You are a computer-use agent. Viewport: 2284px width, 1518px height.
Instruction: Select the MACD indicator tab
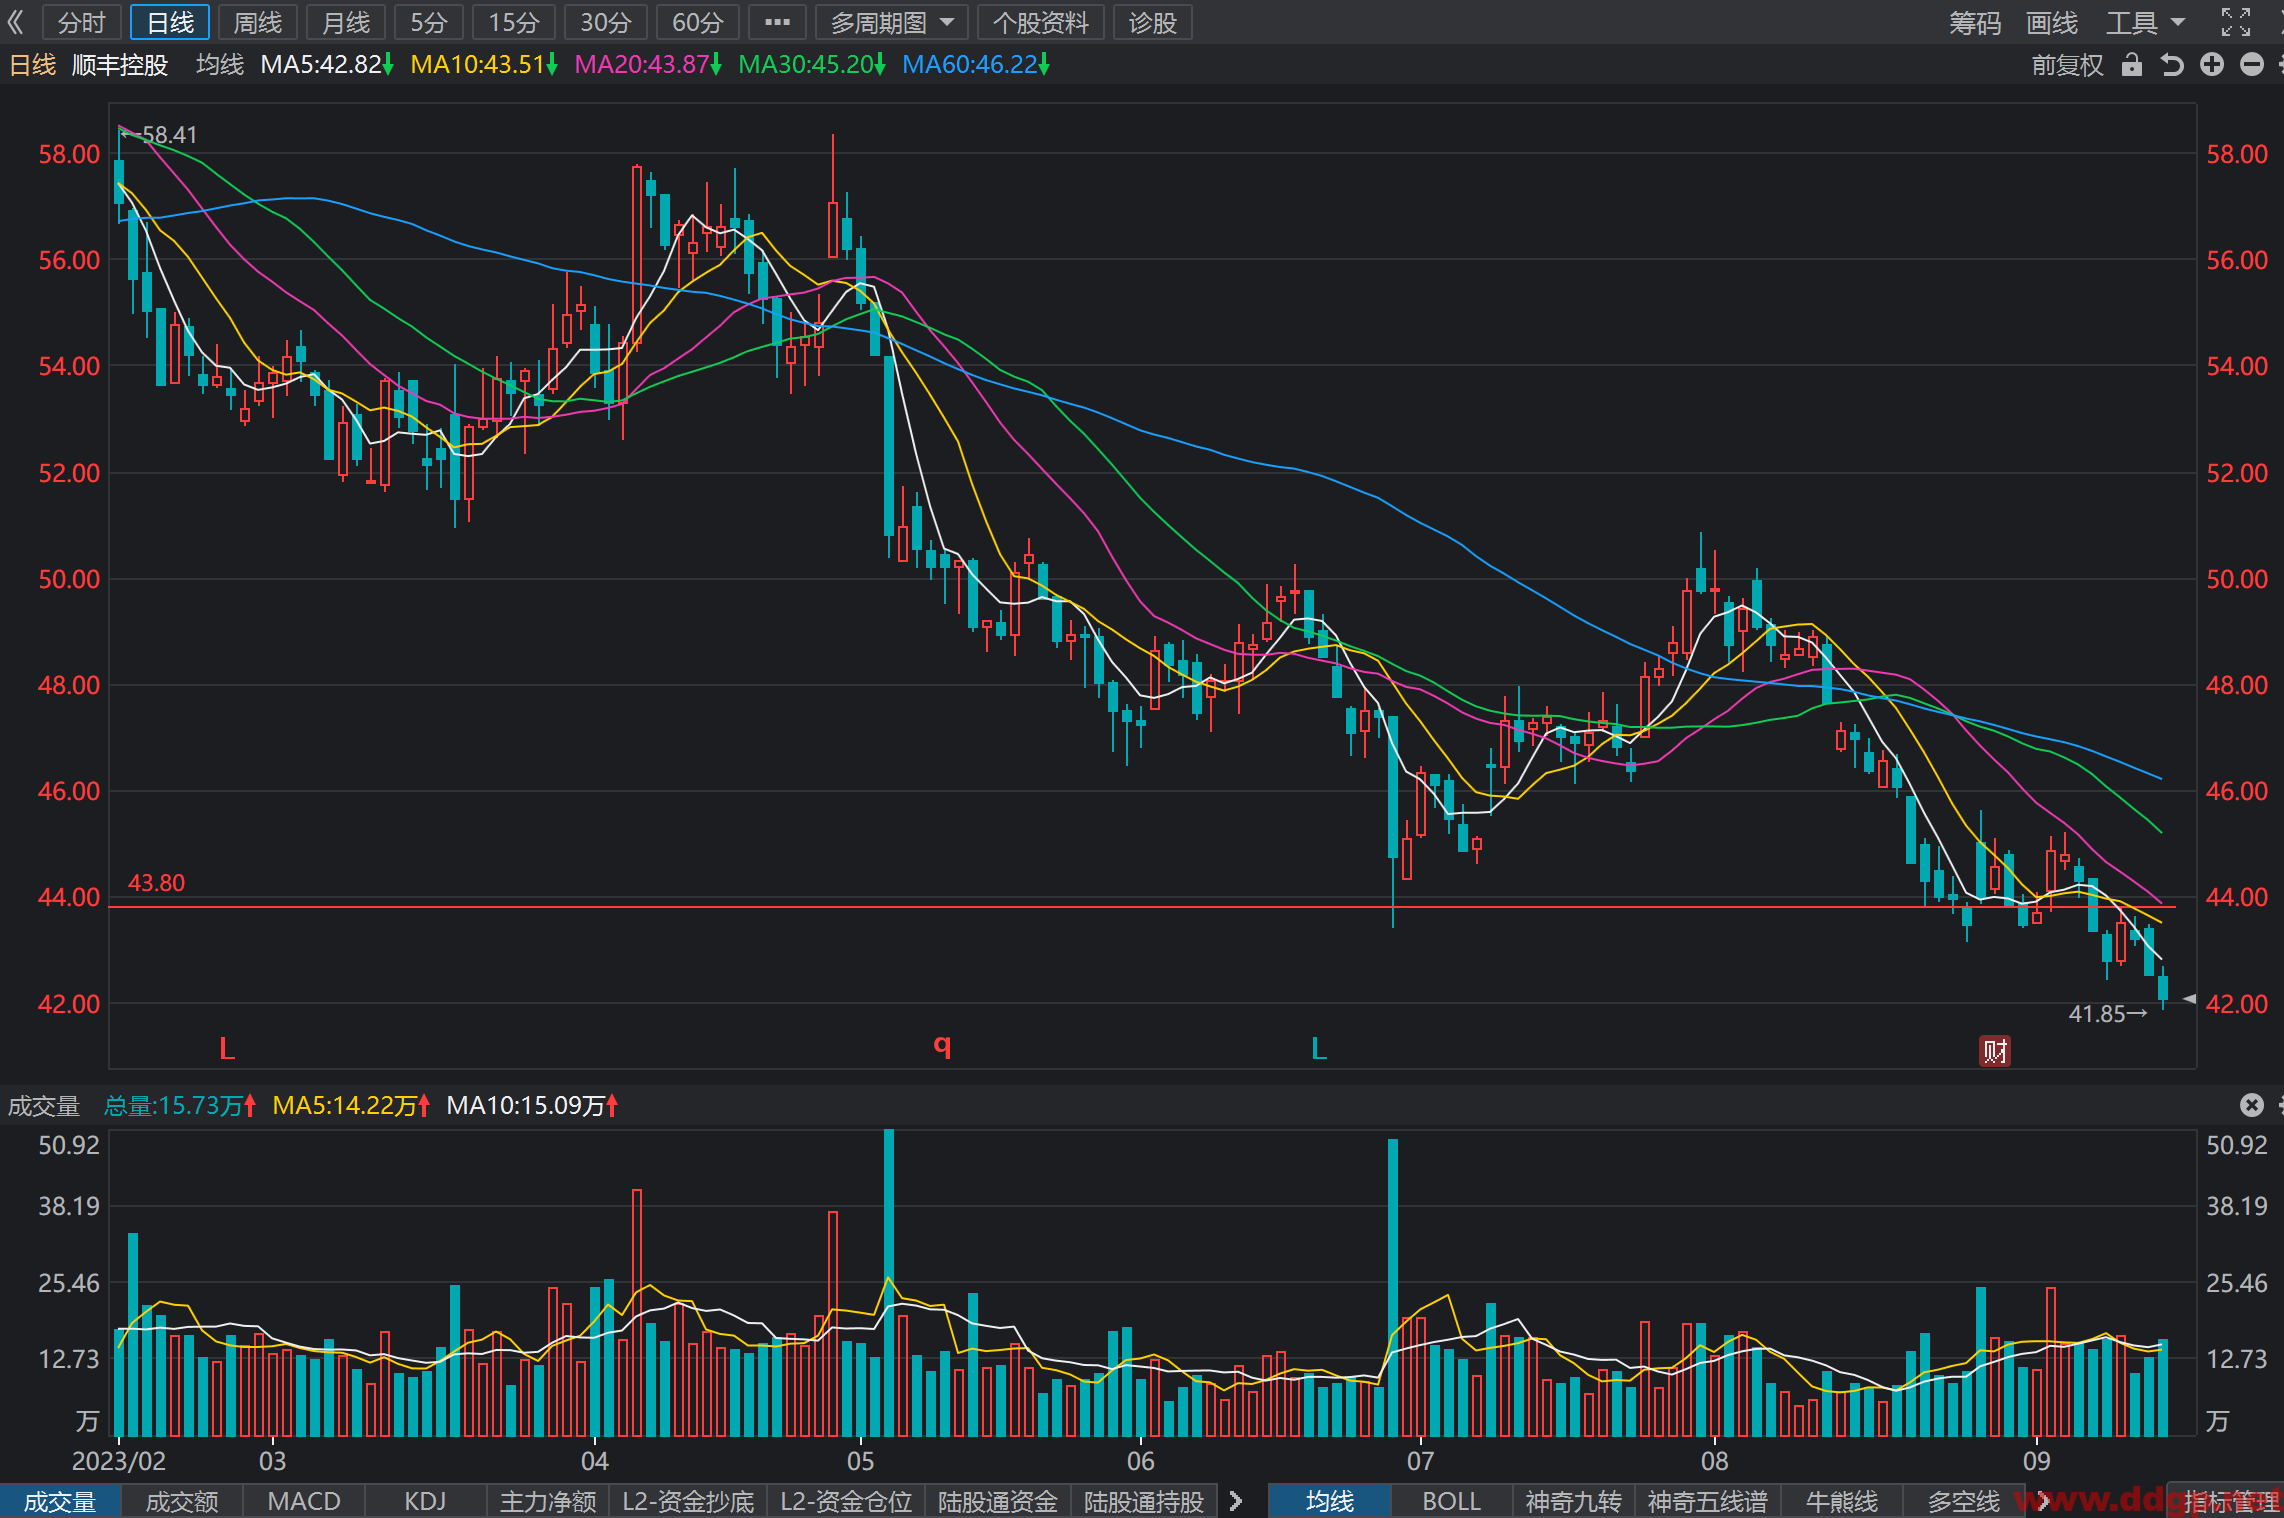point(304,1501)
